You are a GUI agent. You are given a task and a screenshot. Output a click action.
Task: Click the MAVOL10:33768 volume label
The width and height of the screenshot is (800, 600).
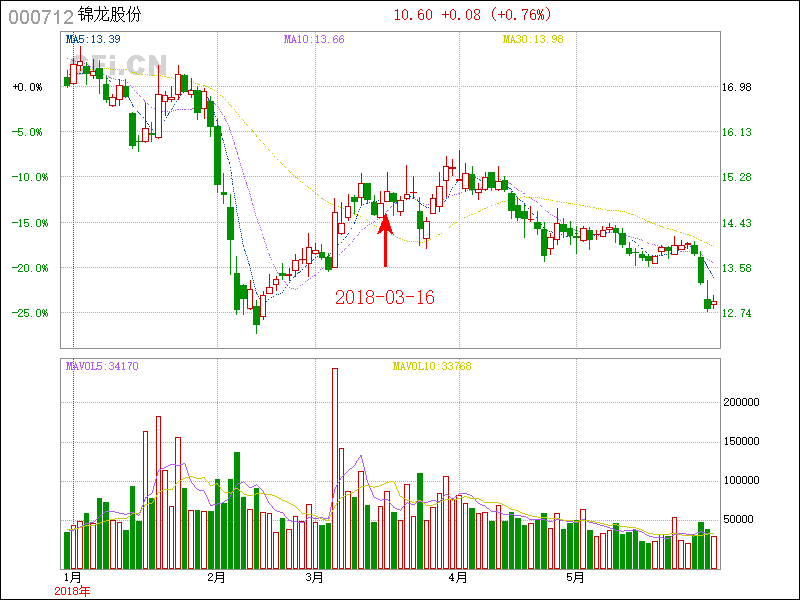click(431, 367)
